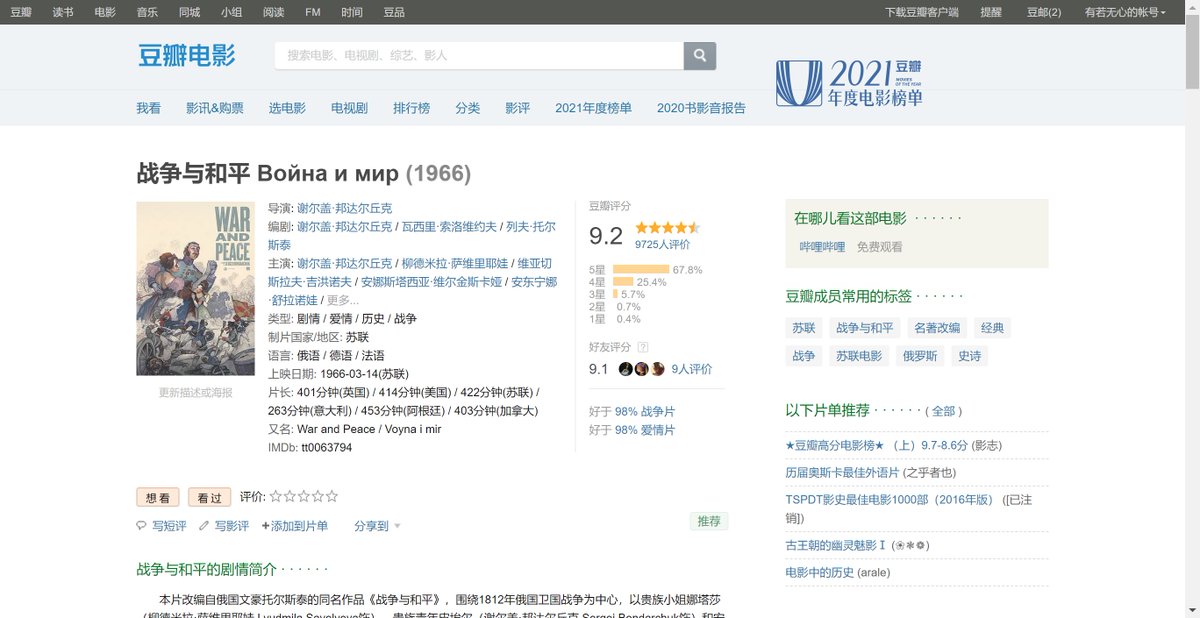Viewport: 1200px width, 618px height.
Task: Click the speech bubble icon for 写短评
Action: pyautogui.click(x=141, y=525)
